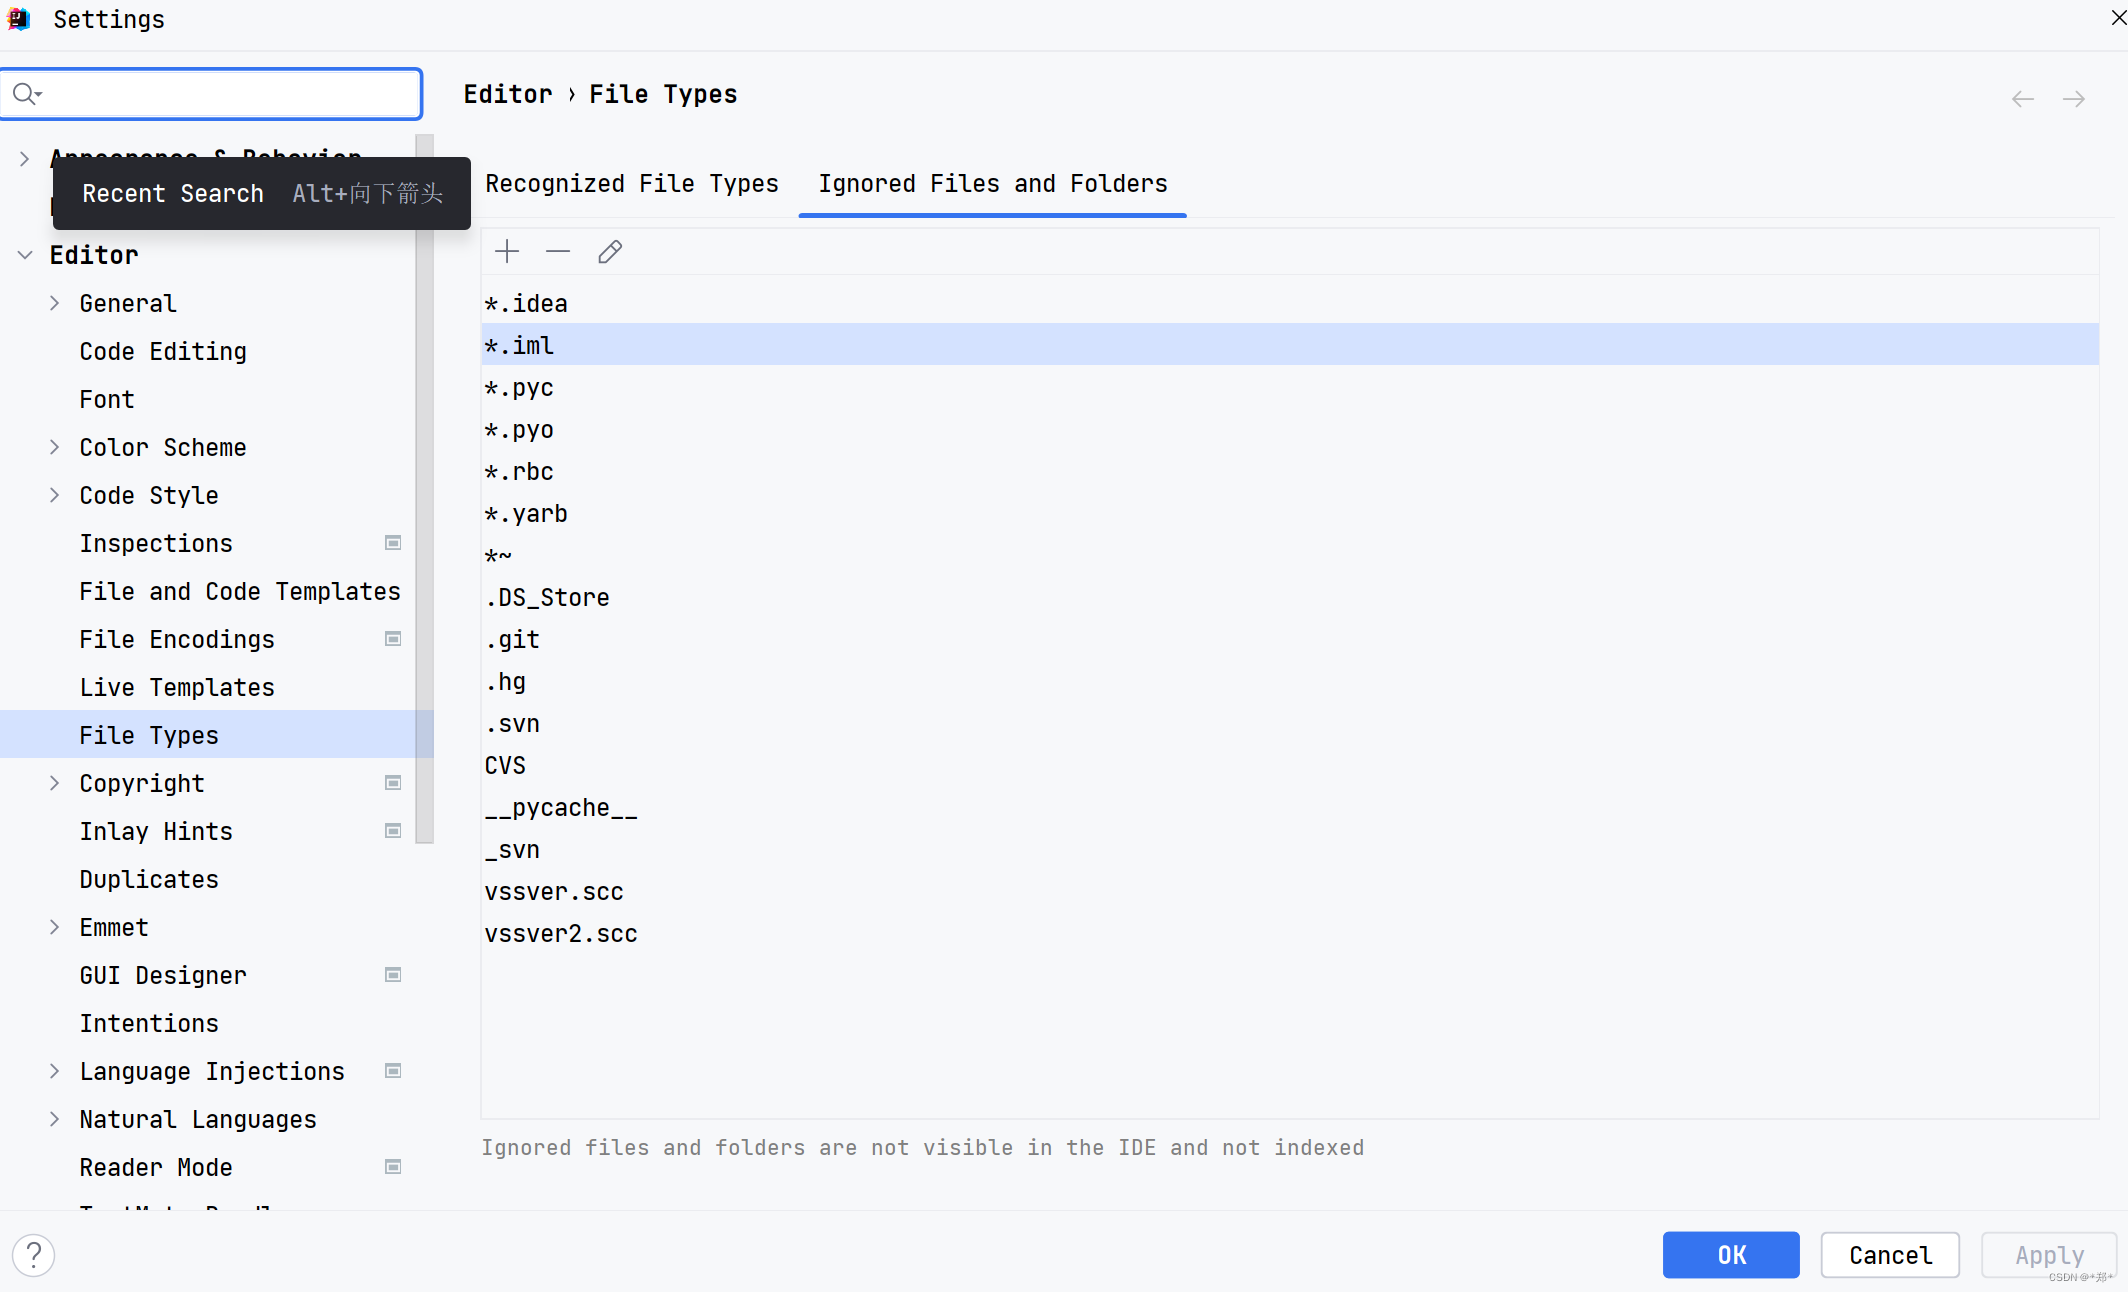Open Live Templates settings page
The height and width of the screenshot is (1292, 2128).
tap(177, 687)
